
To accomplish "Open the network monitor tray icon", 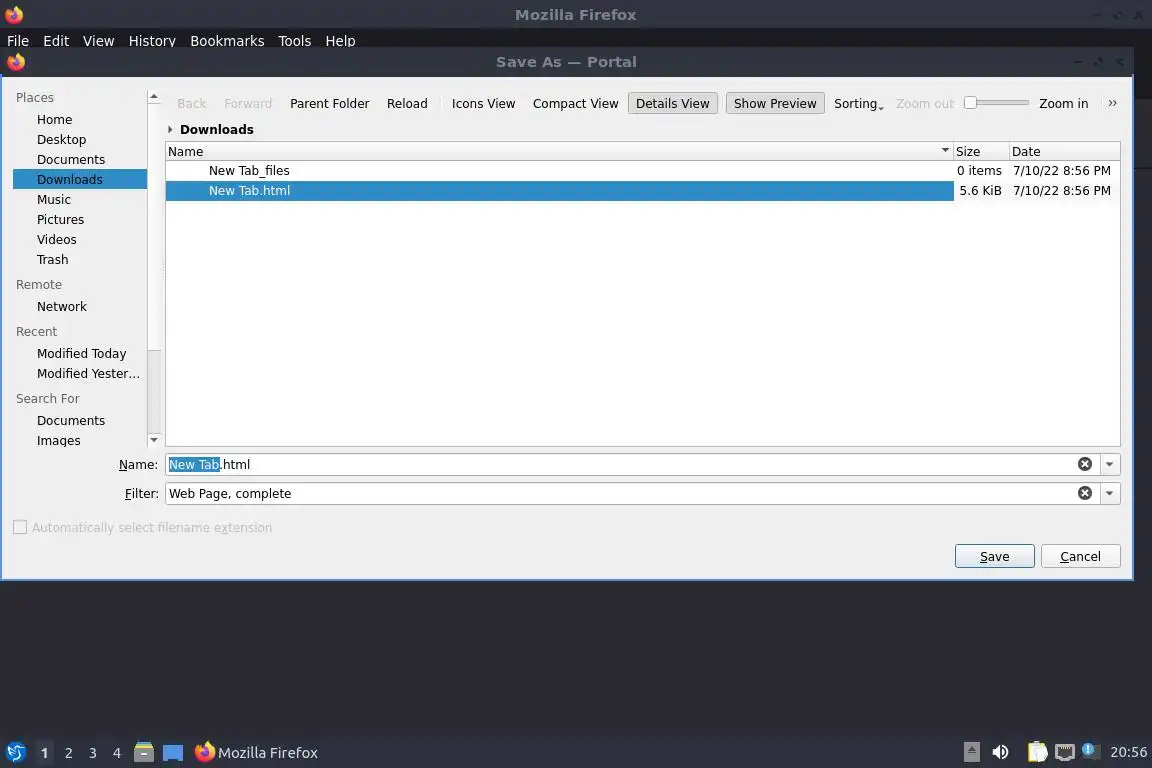I will click(x=1065, y=752).
